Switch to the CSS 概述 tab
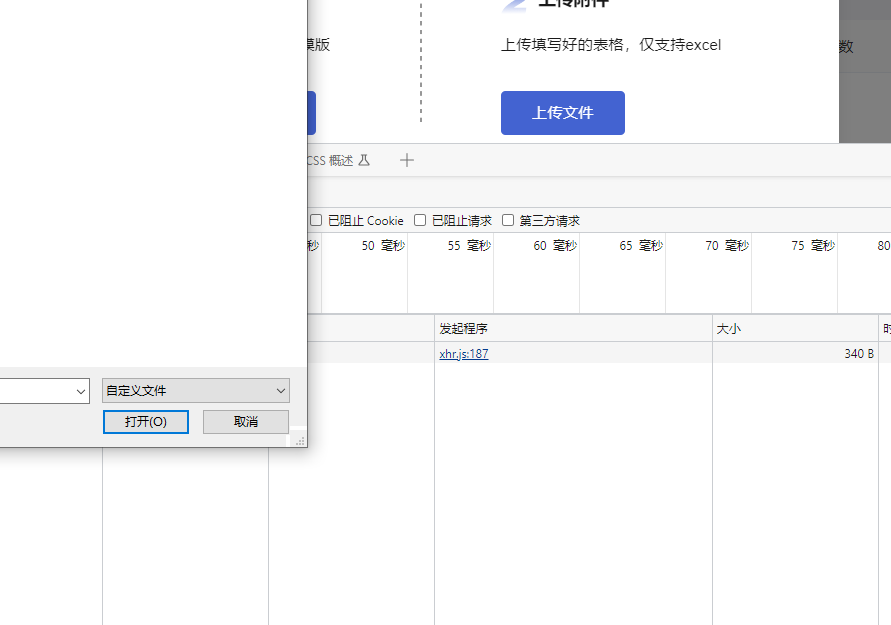The width and height of the screenshot is (891, 625). point(330,160)
